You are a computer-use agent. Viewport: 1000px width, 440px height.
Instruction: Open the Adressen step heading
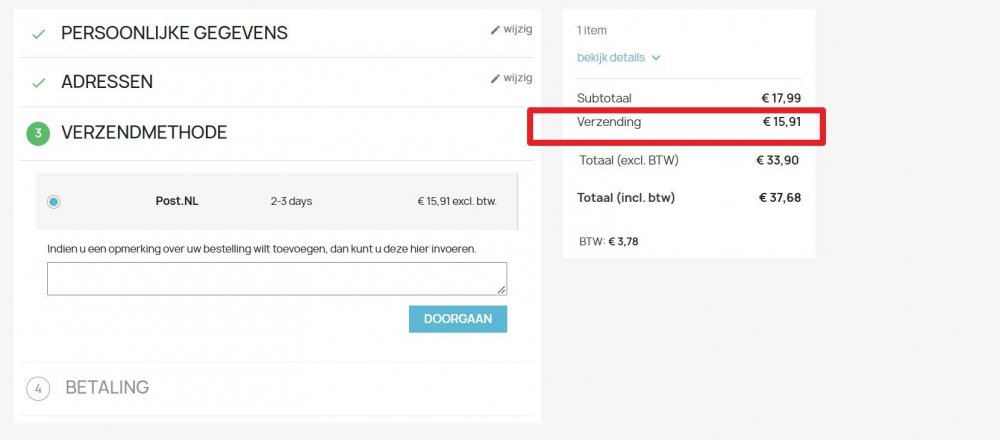tap(107, 82)
